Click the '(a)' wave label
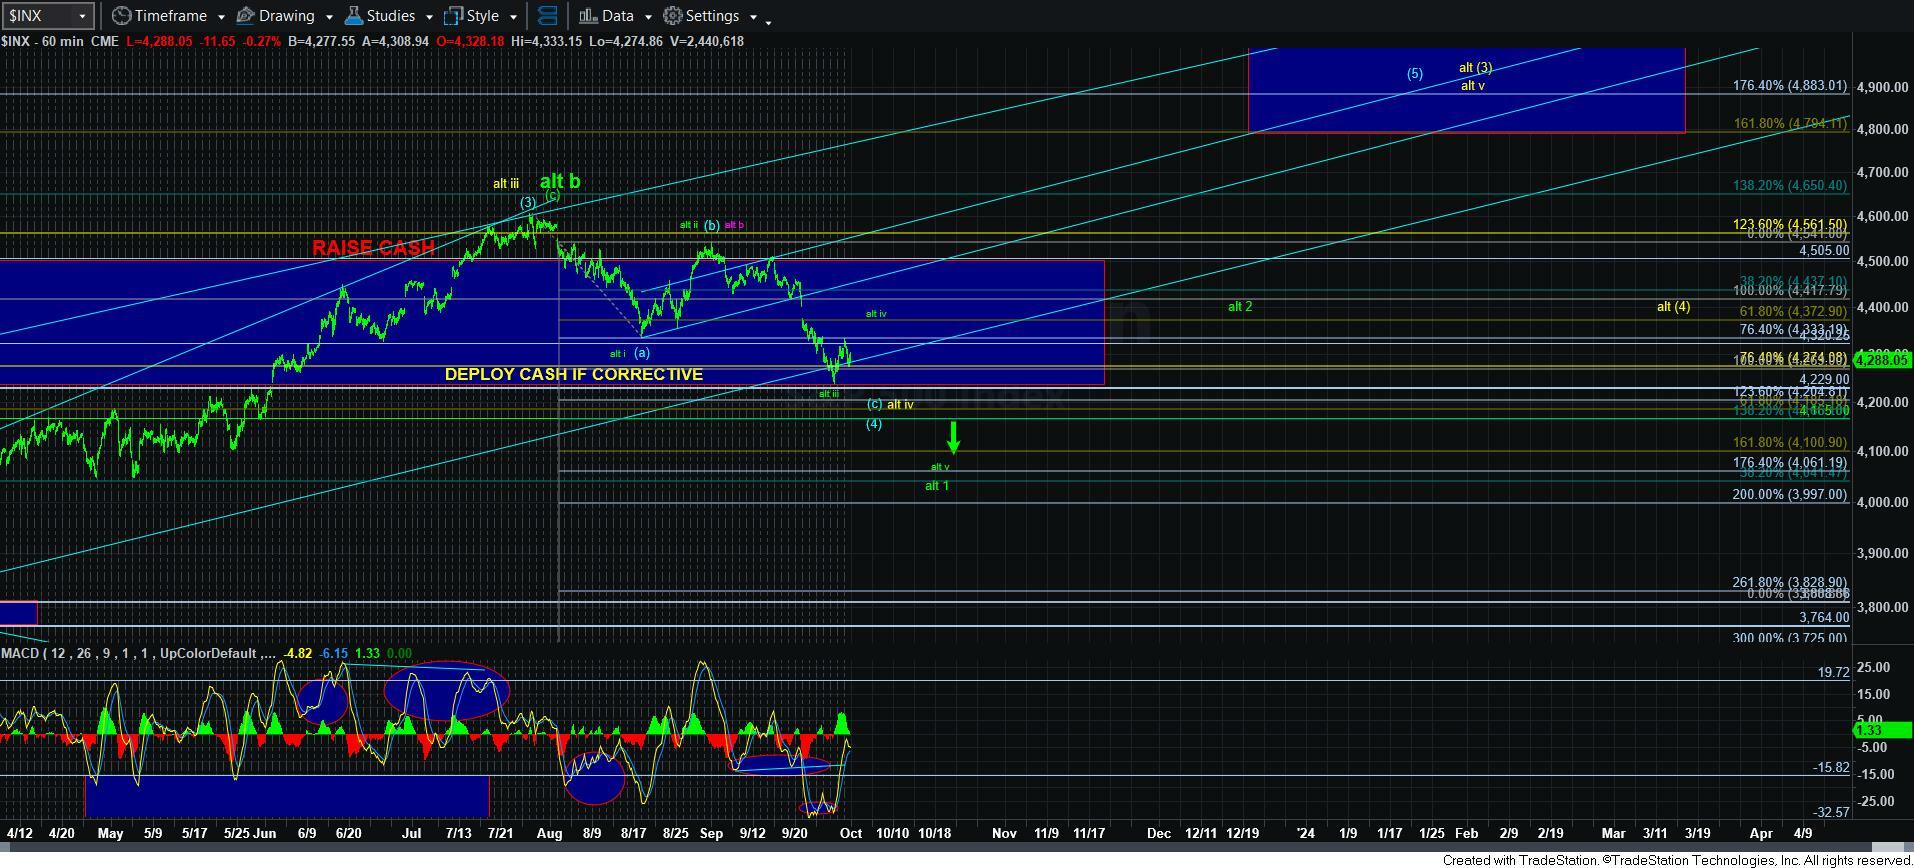 642,352
